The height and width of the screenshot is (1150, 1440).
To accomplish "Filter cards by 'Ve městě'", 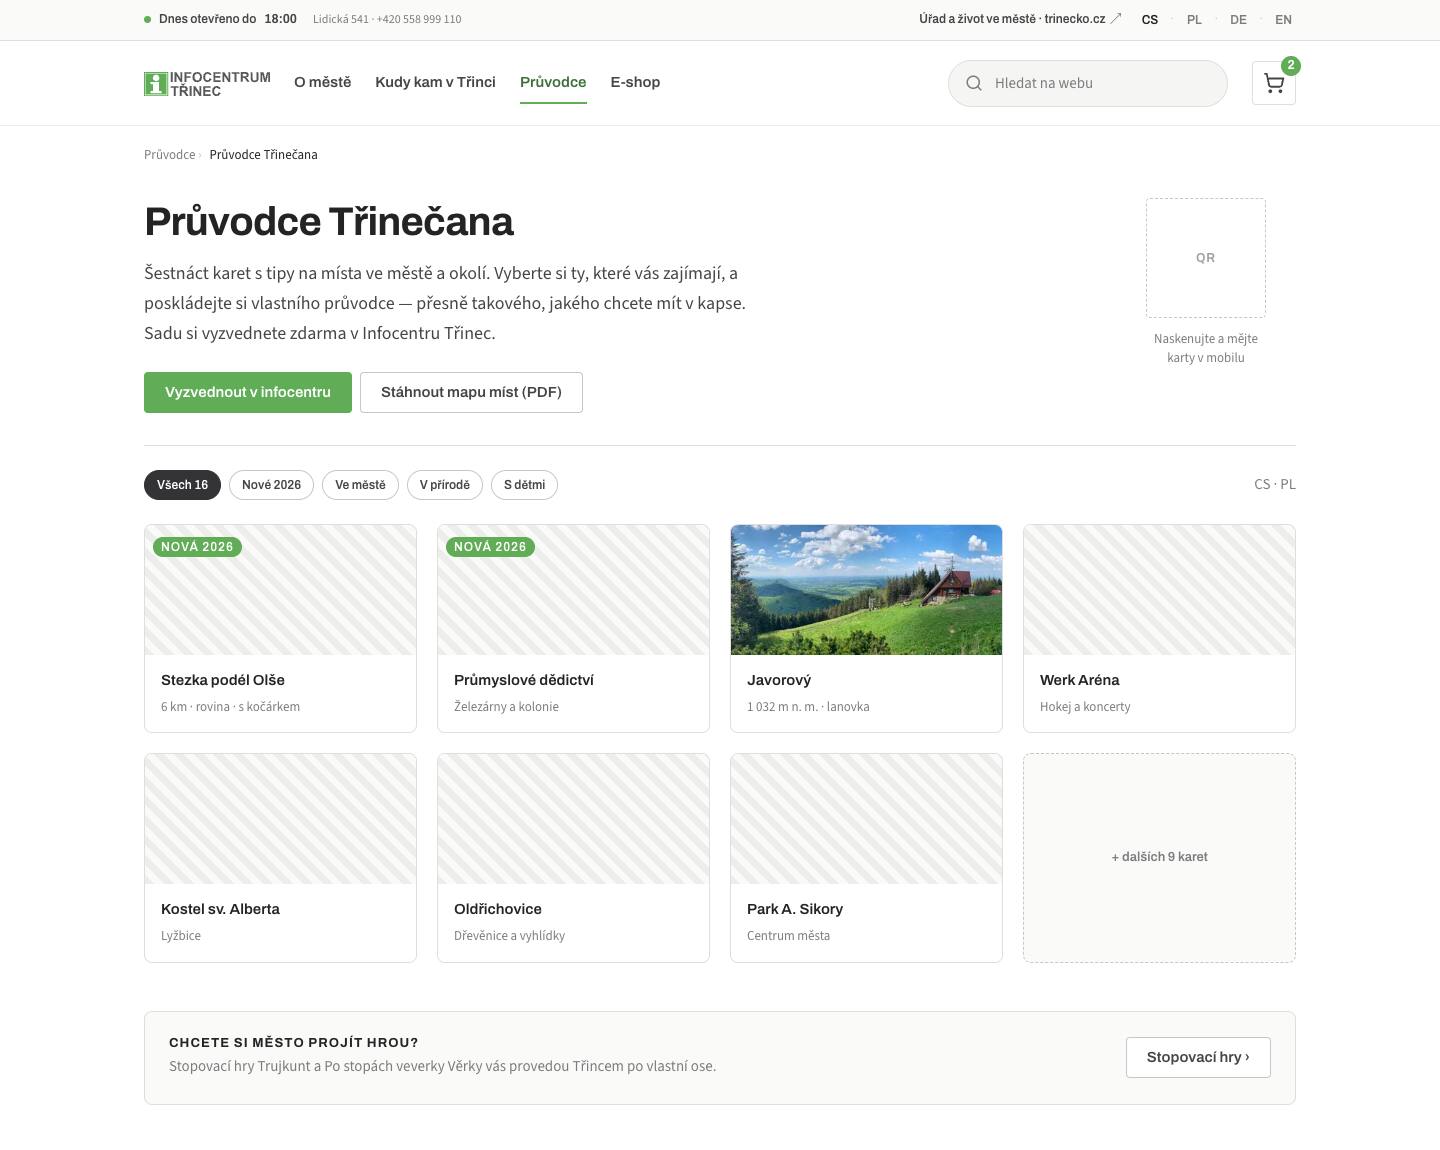I will [360, 485].
